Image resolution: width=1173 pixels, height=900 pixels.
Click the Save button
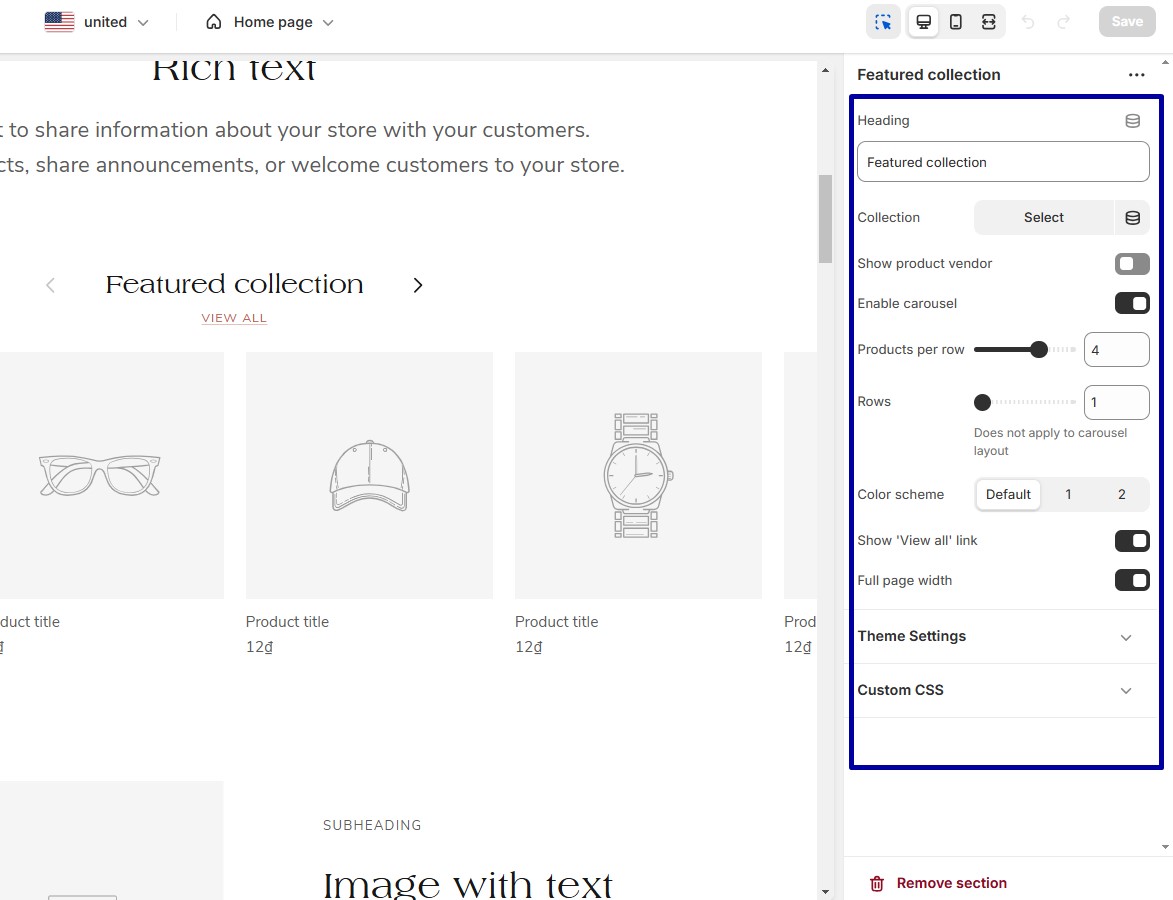[x=1127, y=22]
